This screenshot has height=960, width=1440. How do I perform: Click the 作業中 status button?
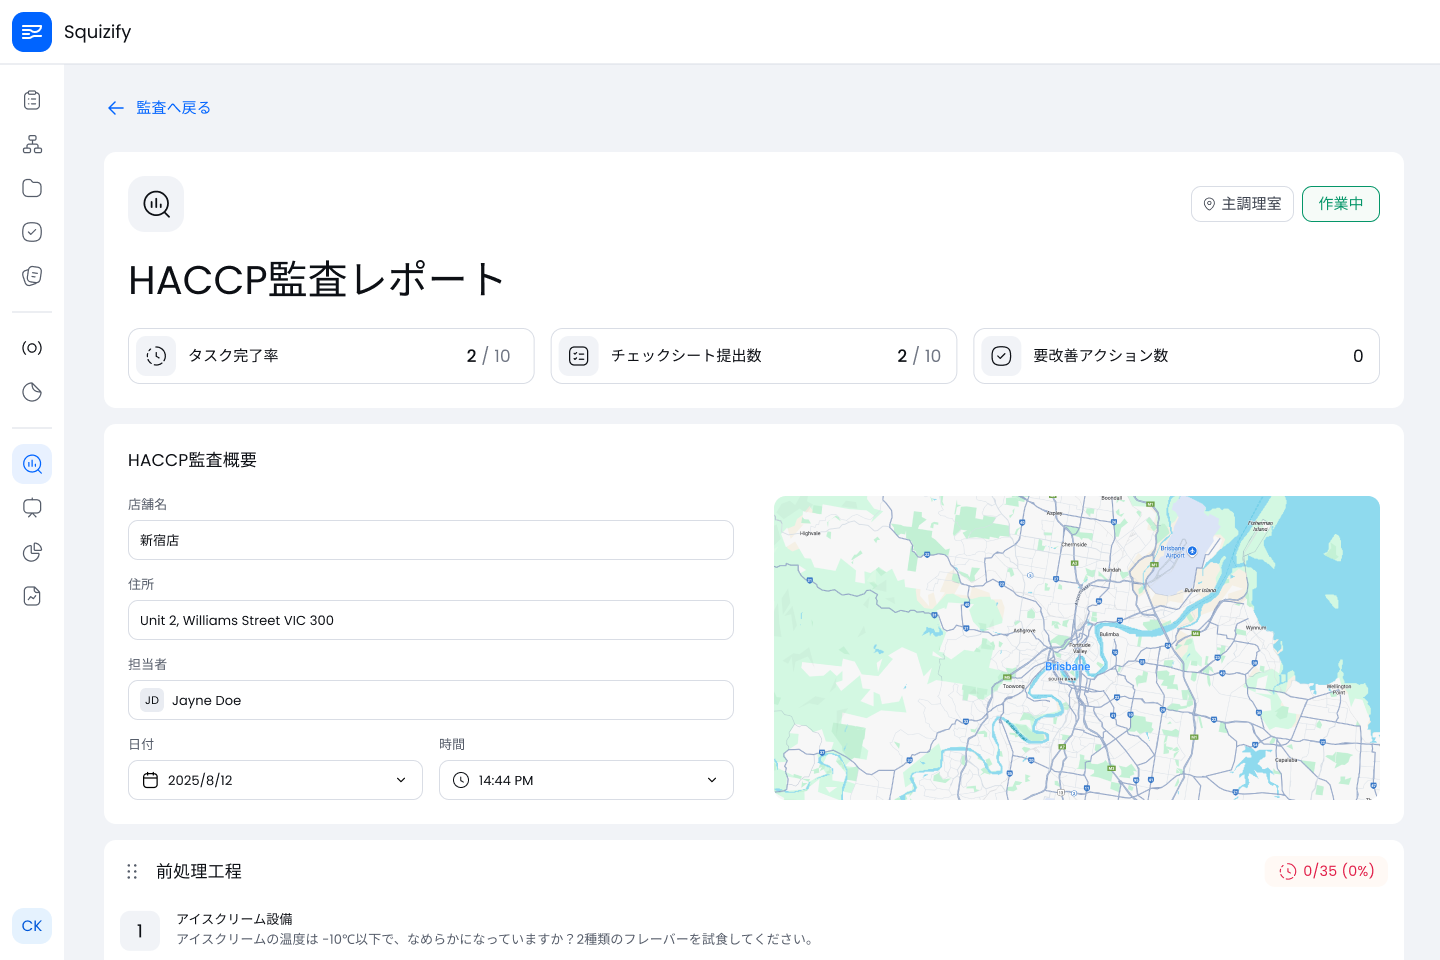point(1340,204)
